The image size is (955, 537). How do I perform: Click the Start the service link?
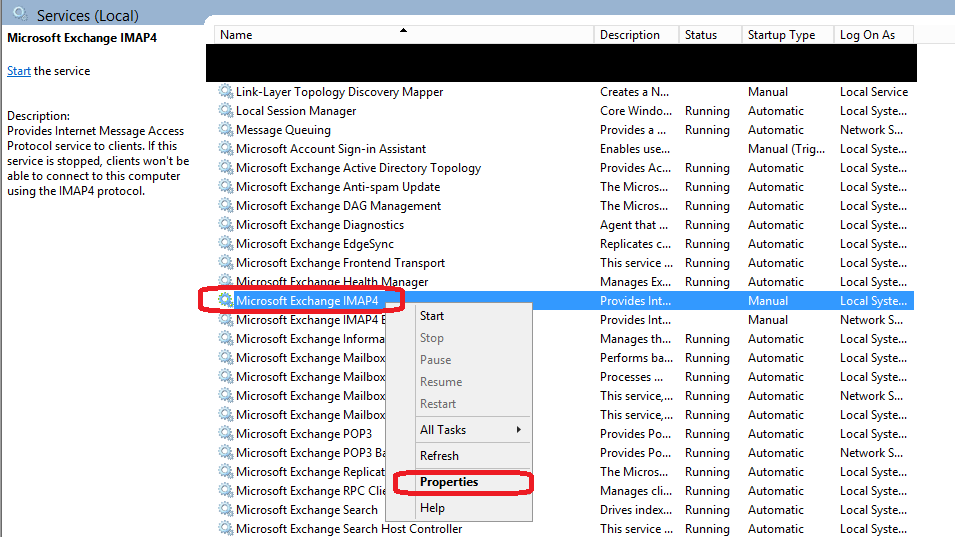tap(19, 71)
